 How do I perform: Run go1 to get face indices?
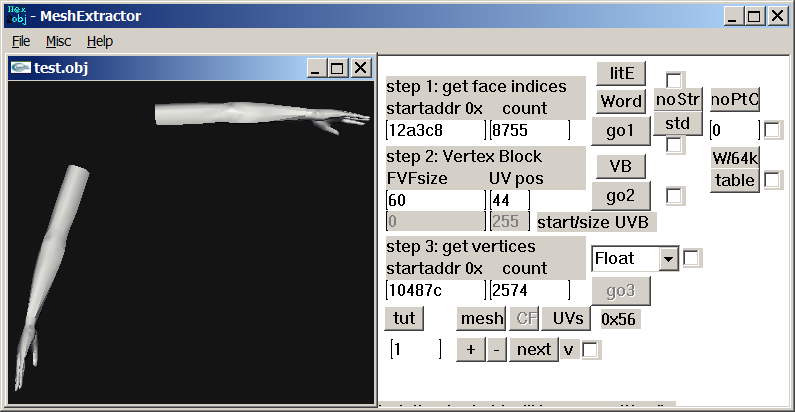(x=621, y=131)
